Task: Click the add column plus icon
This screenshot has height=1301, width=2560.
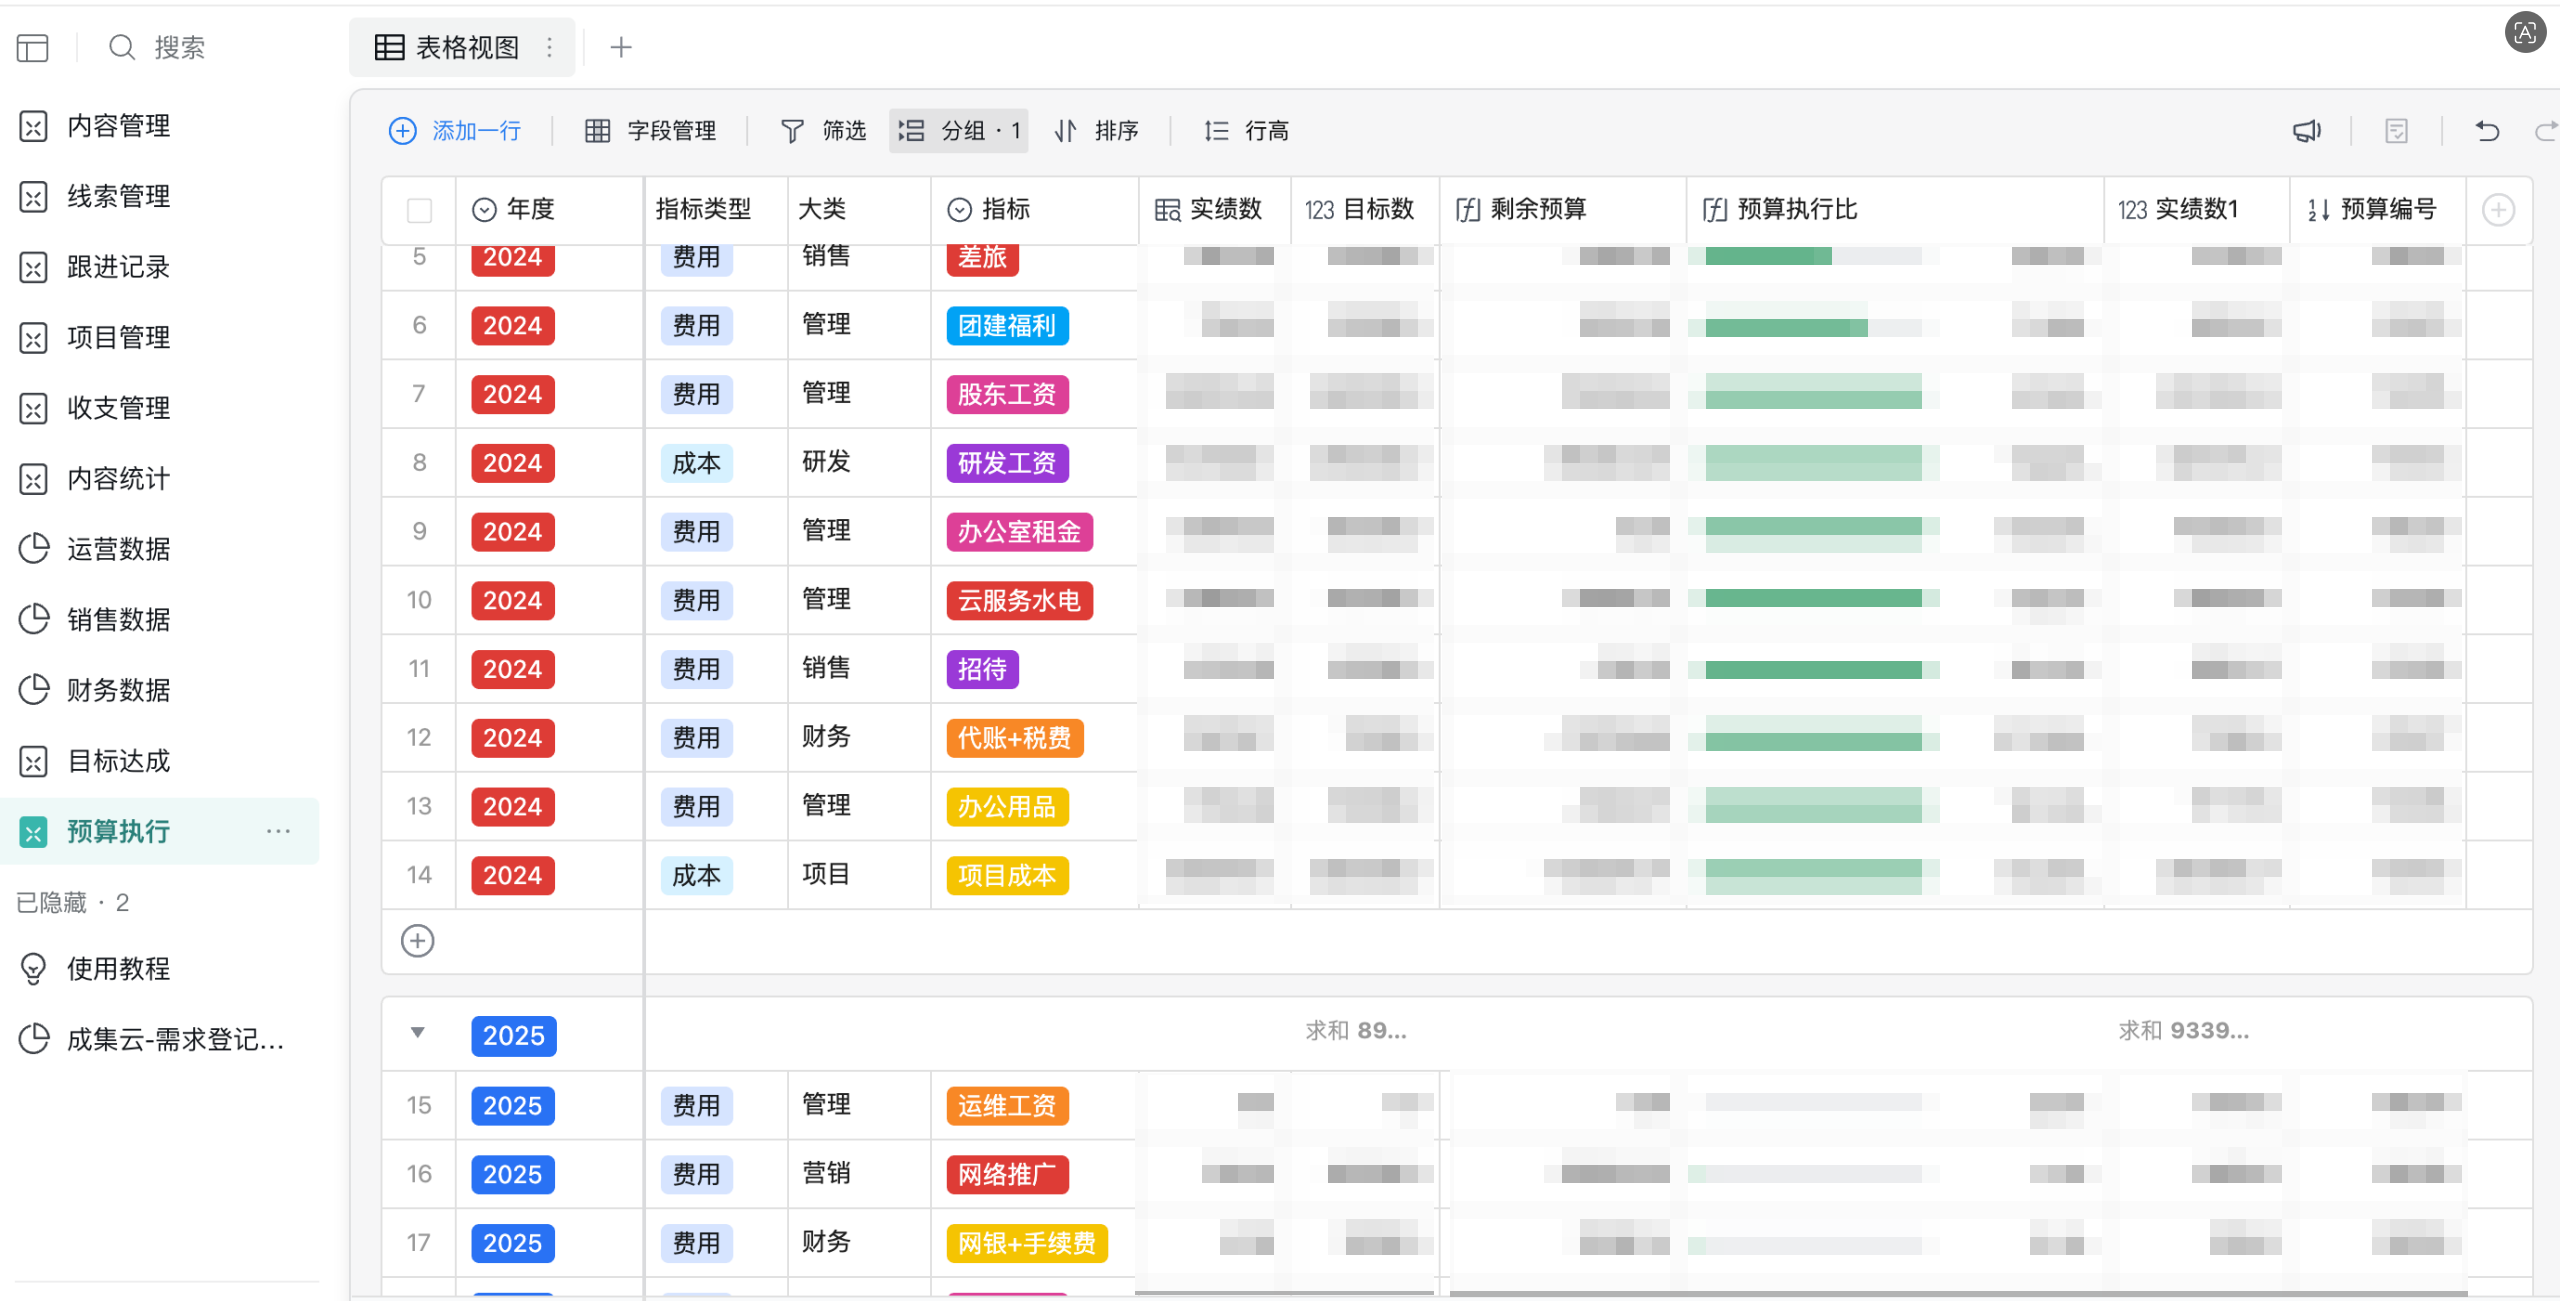Action: [x=2498, y=210]
